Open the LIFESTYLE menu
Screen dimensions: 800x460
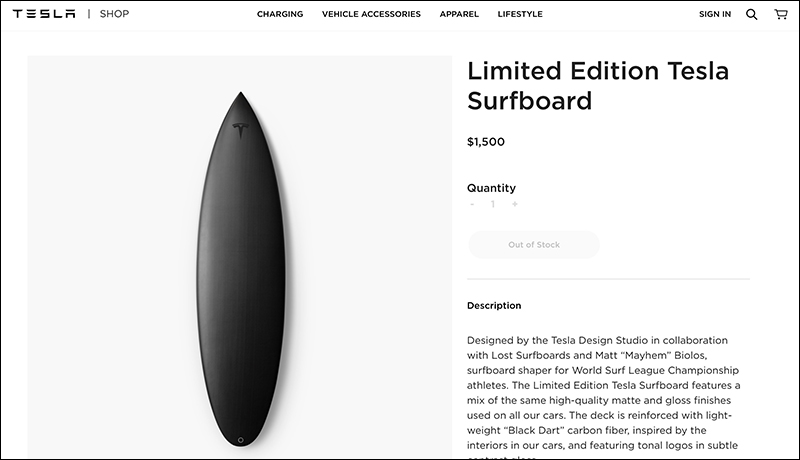point(520,14)
